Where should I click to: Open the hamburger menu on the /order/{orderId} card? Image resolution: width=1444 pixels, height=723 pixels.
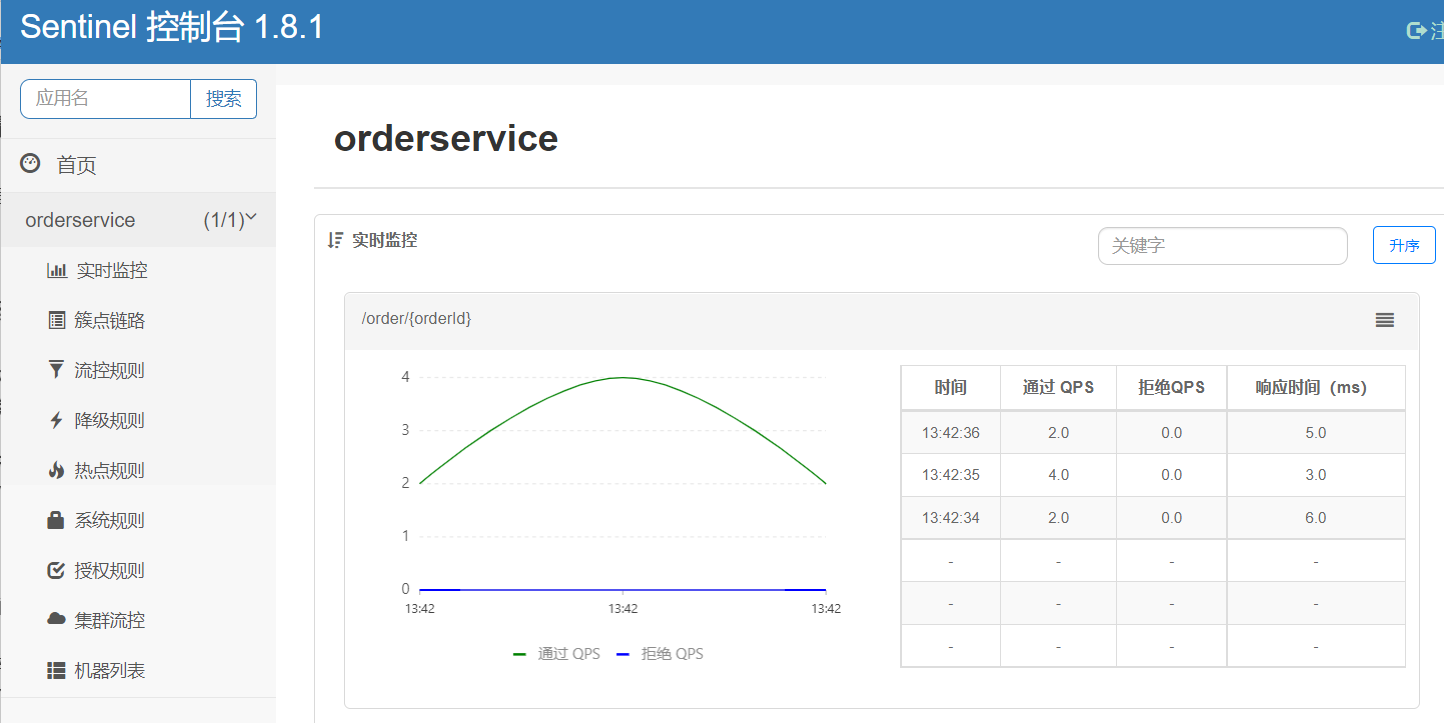tap(1384, 320)
